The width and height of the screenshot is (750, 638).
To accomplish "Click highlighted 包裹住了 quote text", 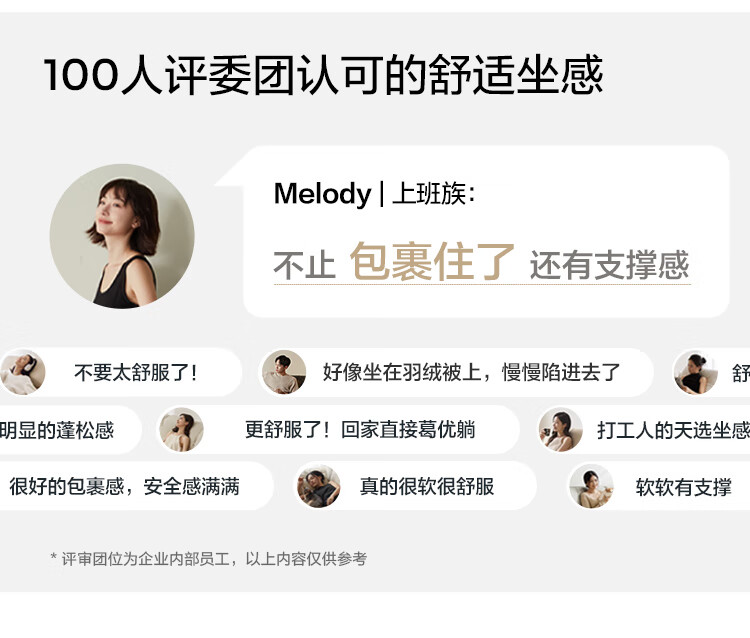I will (432, 261).
